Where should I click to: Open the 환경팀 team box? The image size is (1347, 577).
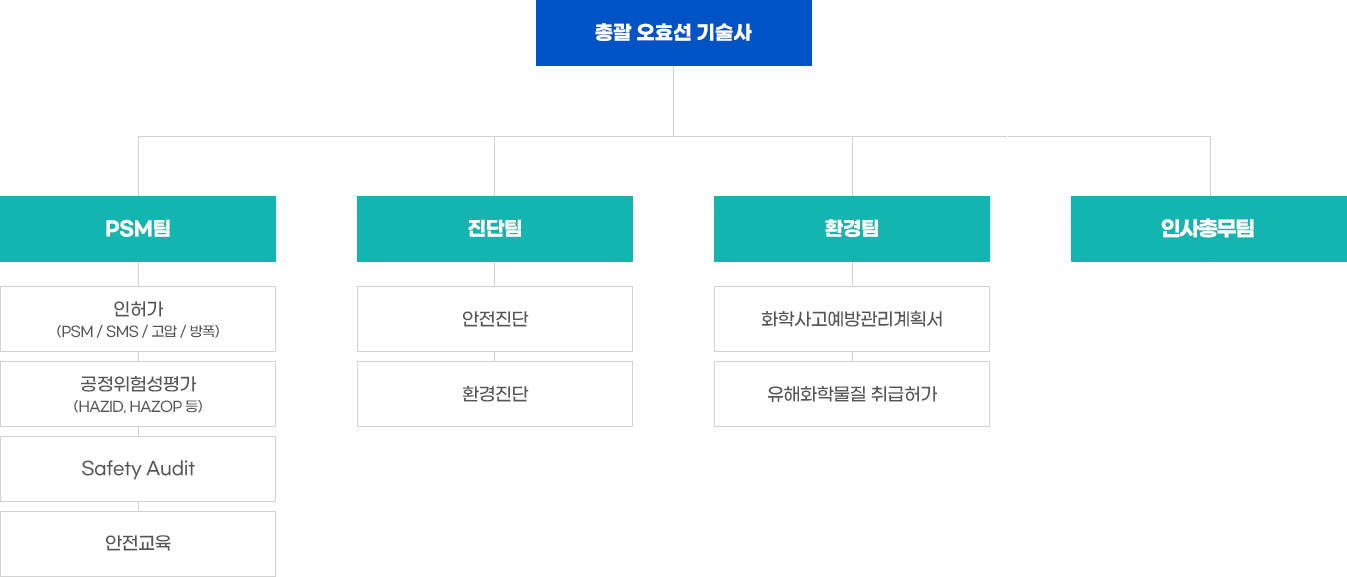point(852,229)
